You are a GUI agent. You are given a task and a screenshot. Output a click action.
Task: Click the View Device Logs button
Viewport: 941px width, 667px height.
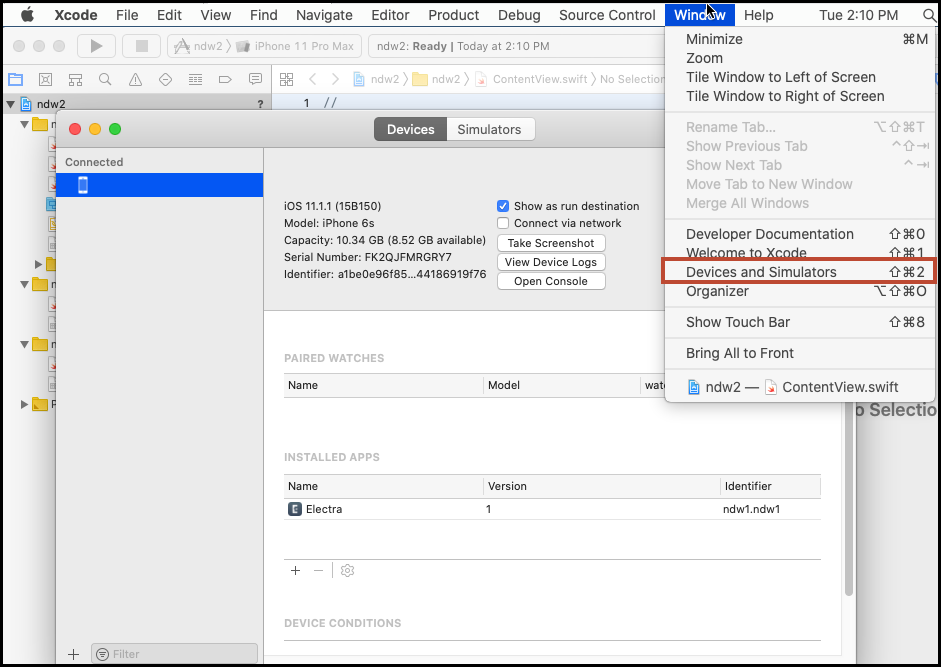pyautogui.click(x=551, y=262)
